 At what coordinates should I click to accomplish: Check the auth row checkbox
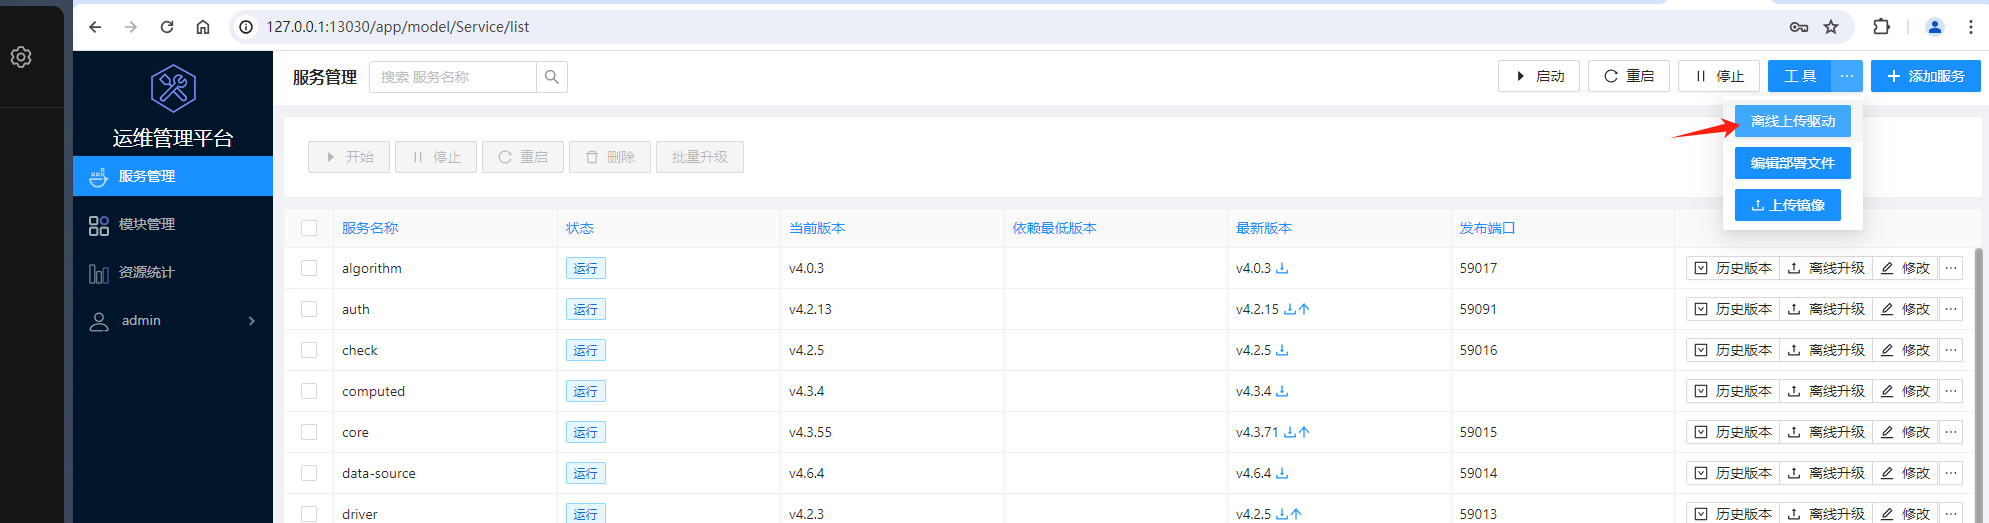tap(309, 309)
